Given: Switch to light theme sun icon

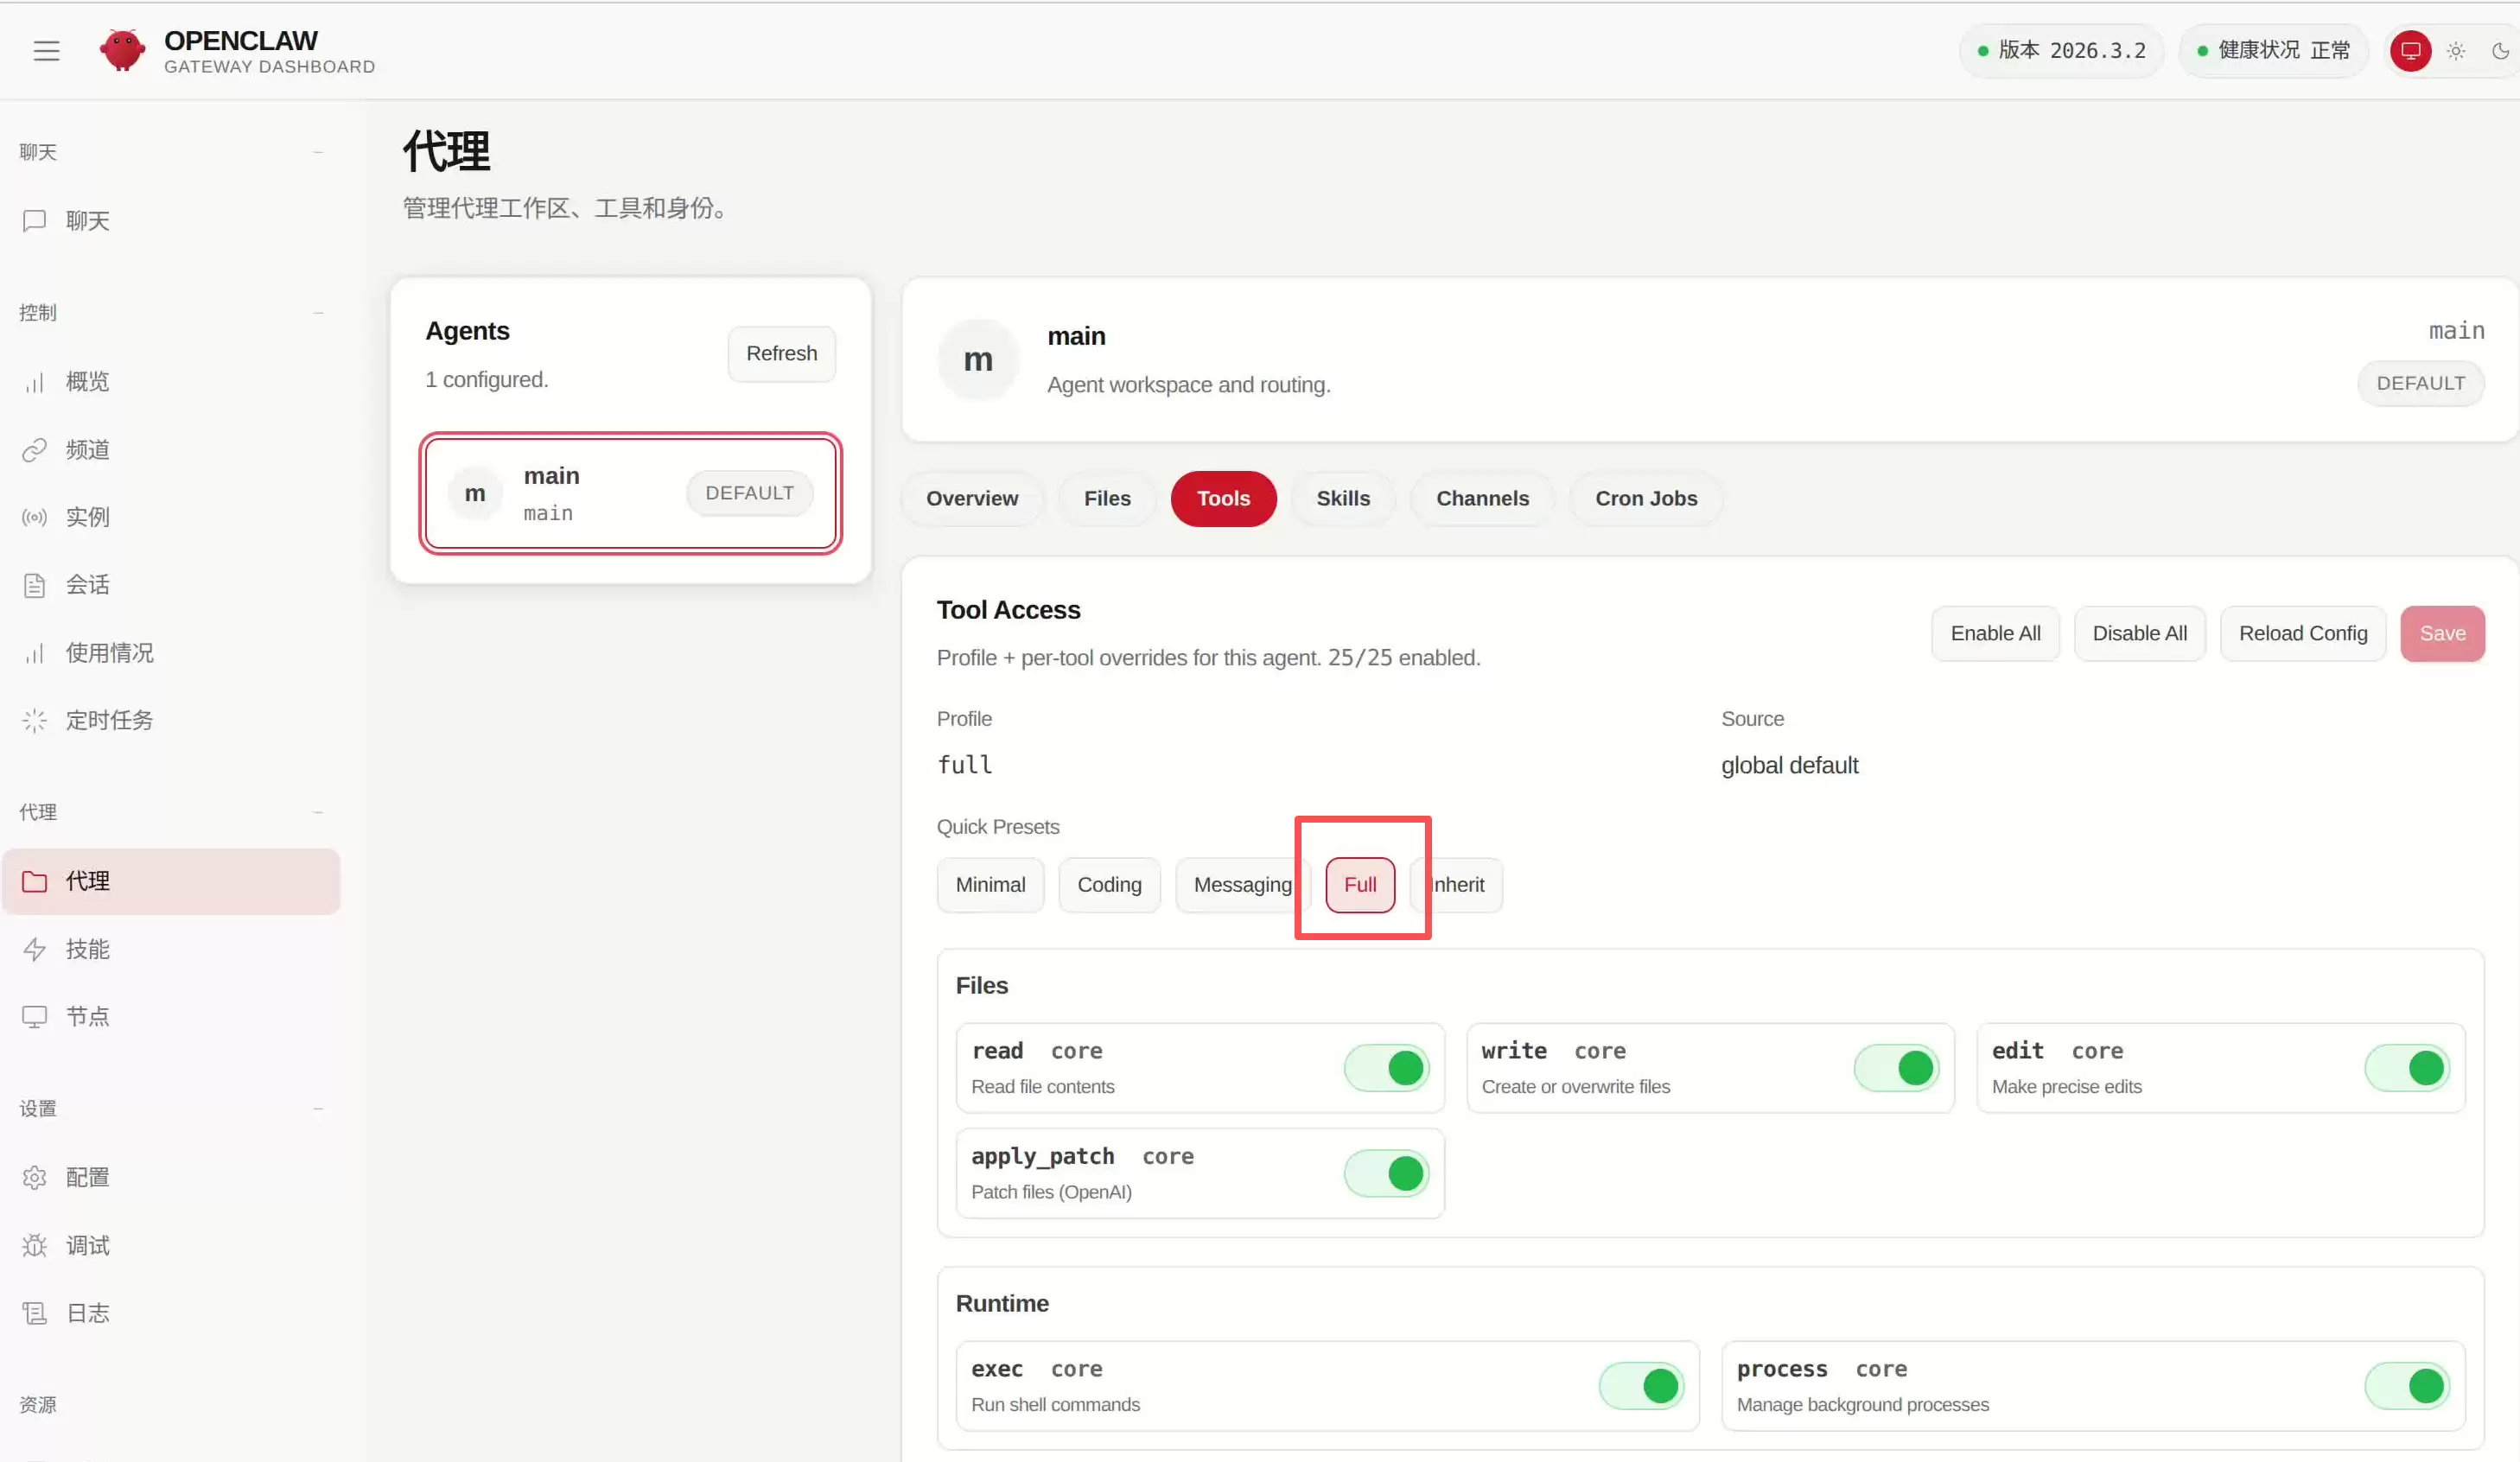Looking at the screenshot, I should tap(2456, 50).
